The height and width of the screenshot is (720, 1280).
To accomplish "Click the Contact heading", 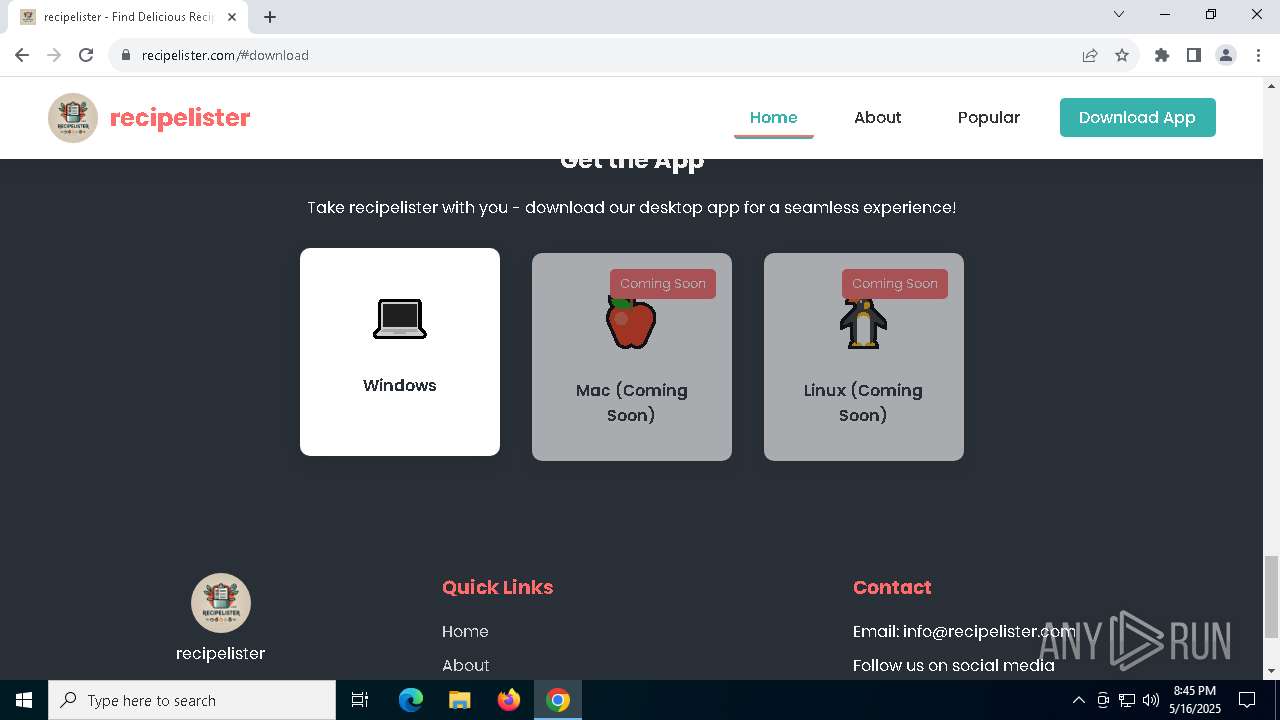I will pyautogui.click(x=892, y=587).
